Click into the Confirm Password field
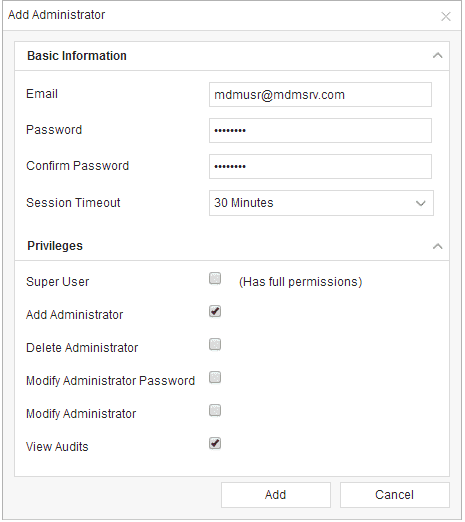Viewport: 465px width, 522px height. (x=320, y=166)
